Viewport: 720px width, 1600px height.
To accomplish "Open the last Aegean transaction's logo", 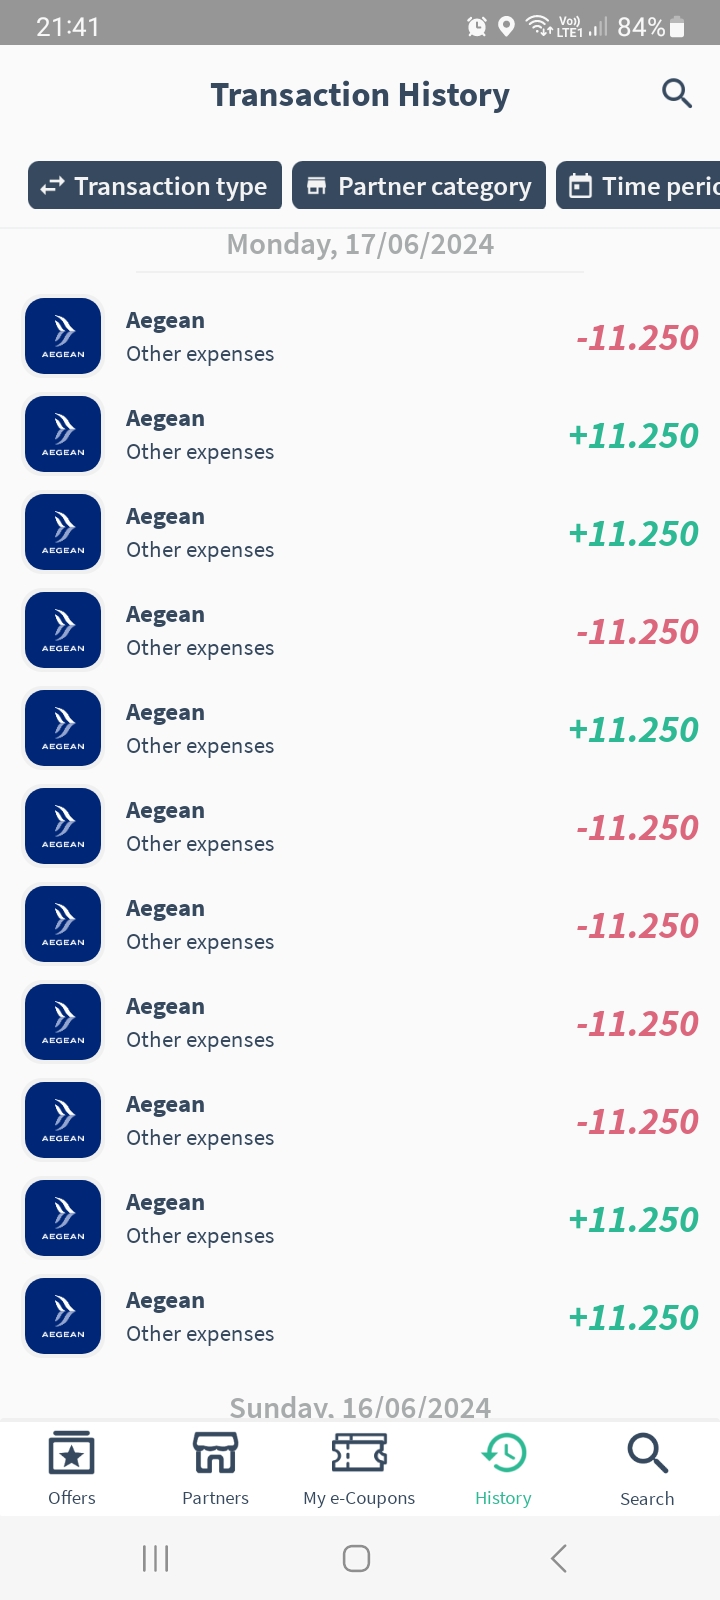I will 63,1316.
